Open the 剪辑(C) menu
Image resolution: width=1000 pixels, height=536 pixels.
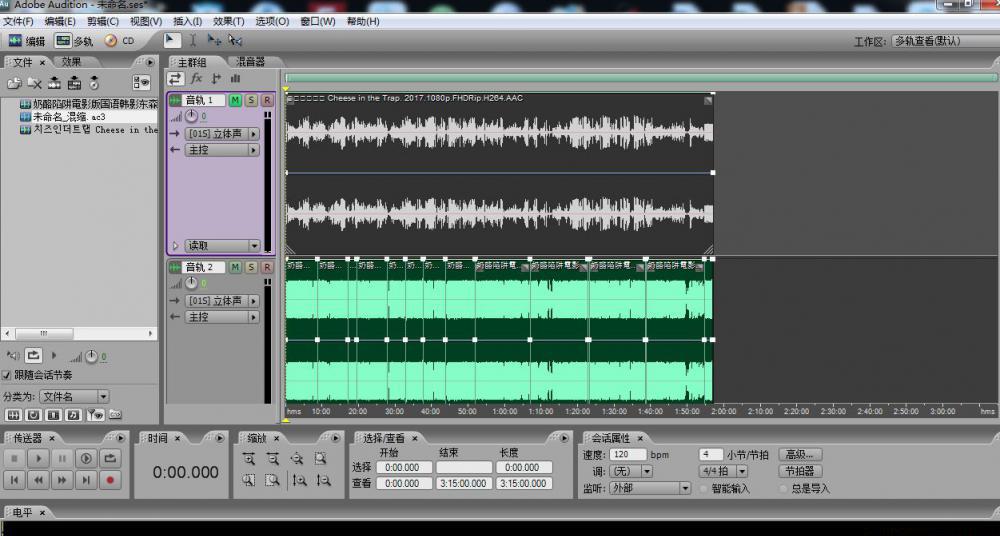coord(103,21)
